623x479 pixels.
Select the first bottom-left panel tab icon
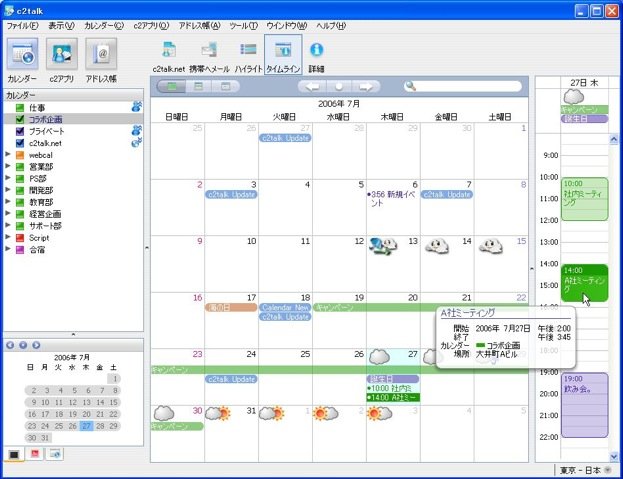[14, 454]
